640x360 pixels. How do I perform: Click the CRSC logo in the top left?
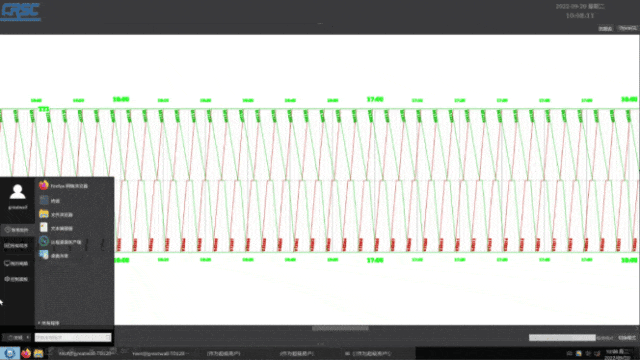coord(20,11)
